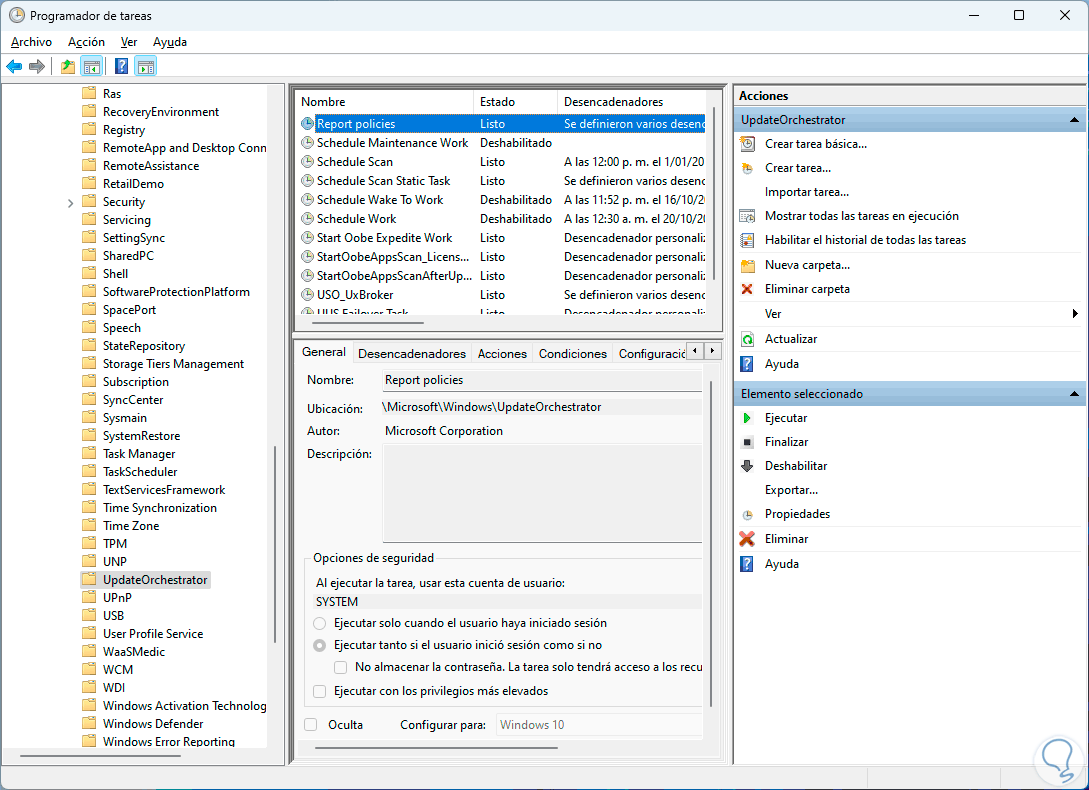Sort by the Estado column header
Image resolution: width=1089 pixels, height=790 pixels.
[x=515, y=101]
